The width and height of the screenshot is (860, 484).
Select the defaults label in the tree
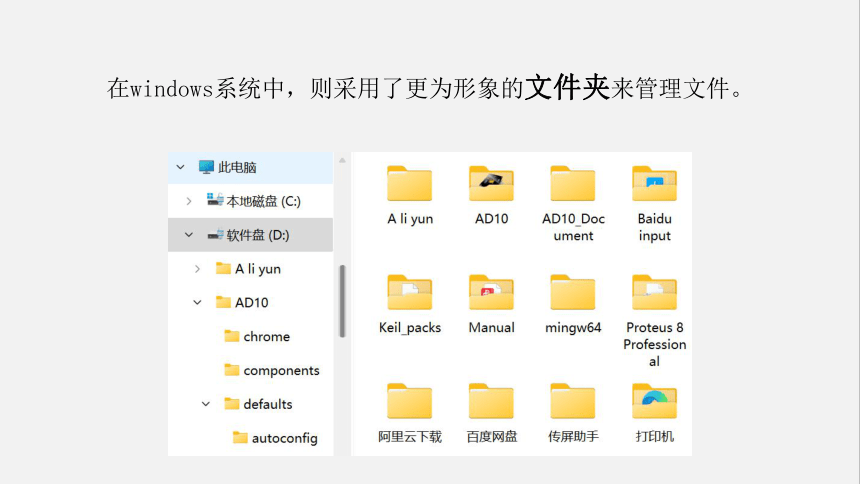coord(268,404)
